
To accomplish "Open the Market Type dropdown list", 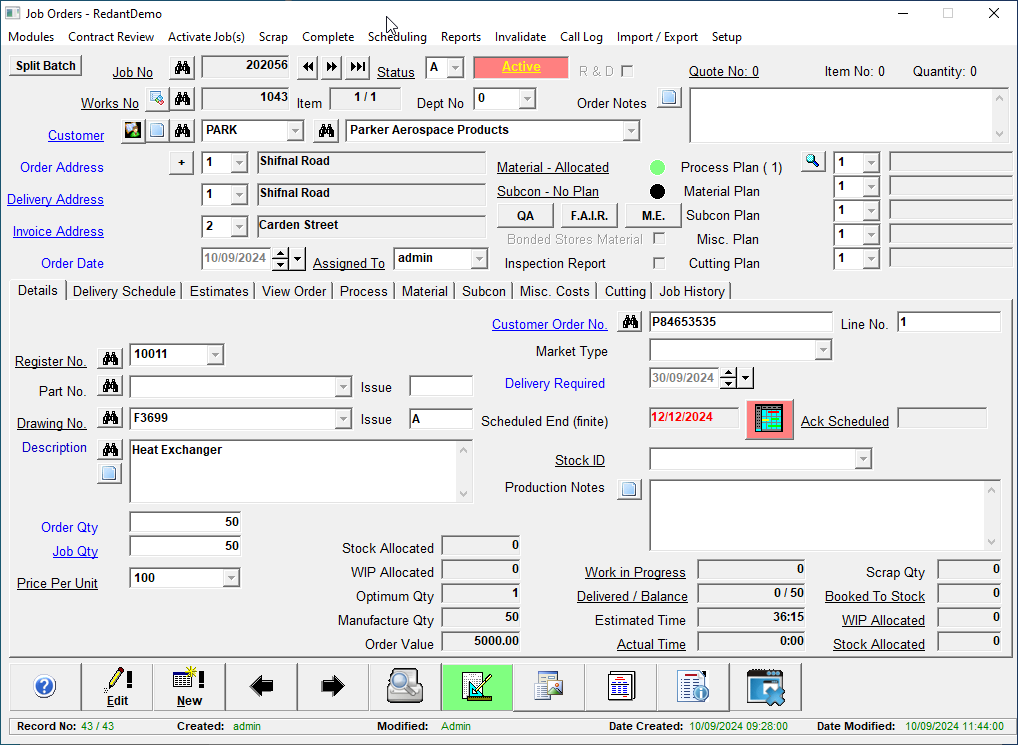I will (x=822, y=350).
